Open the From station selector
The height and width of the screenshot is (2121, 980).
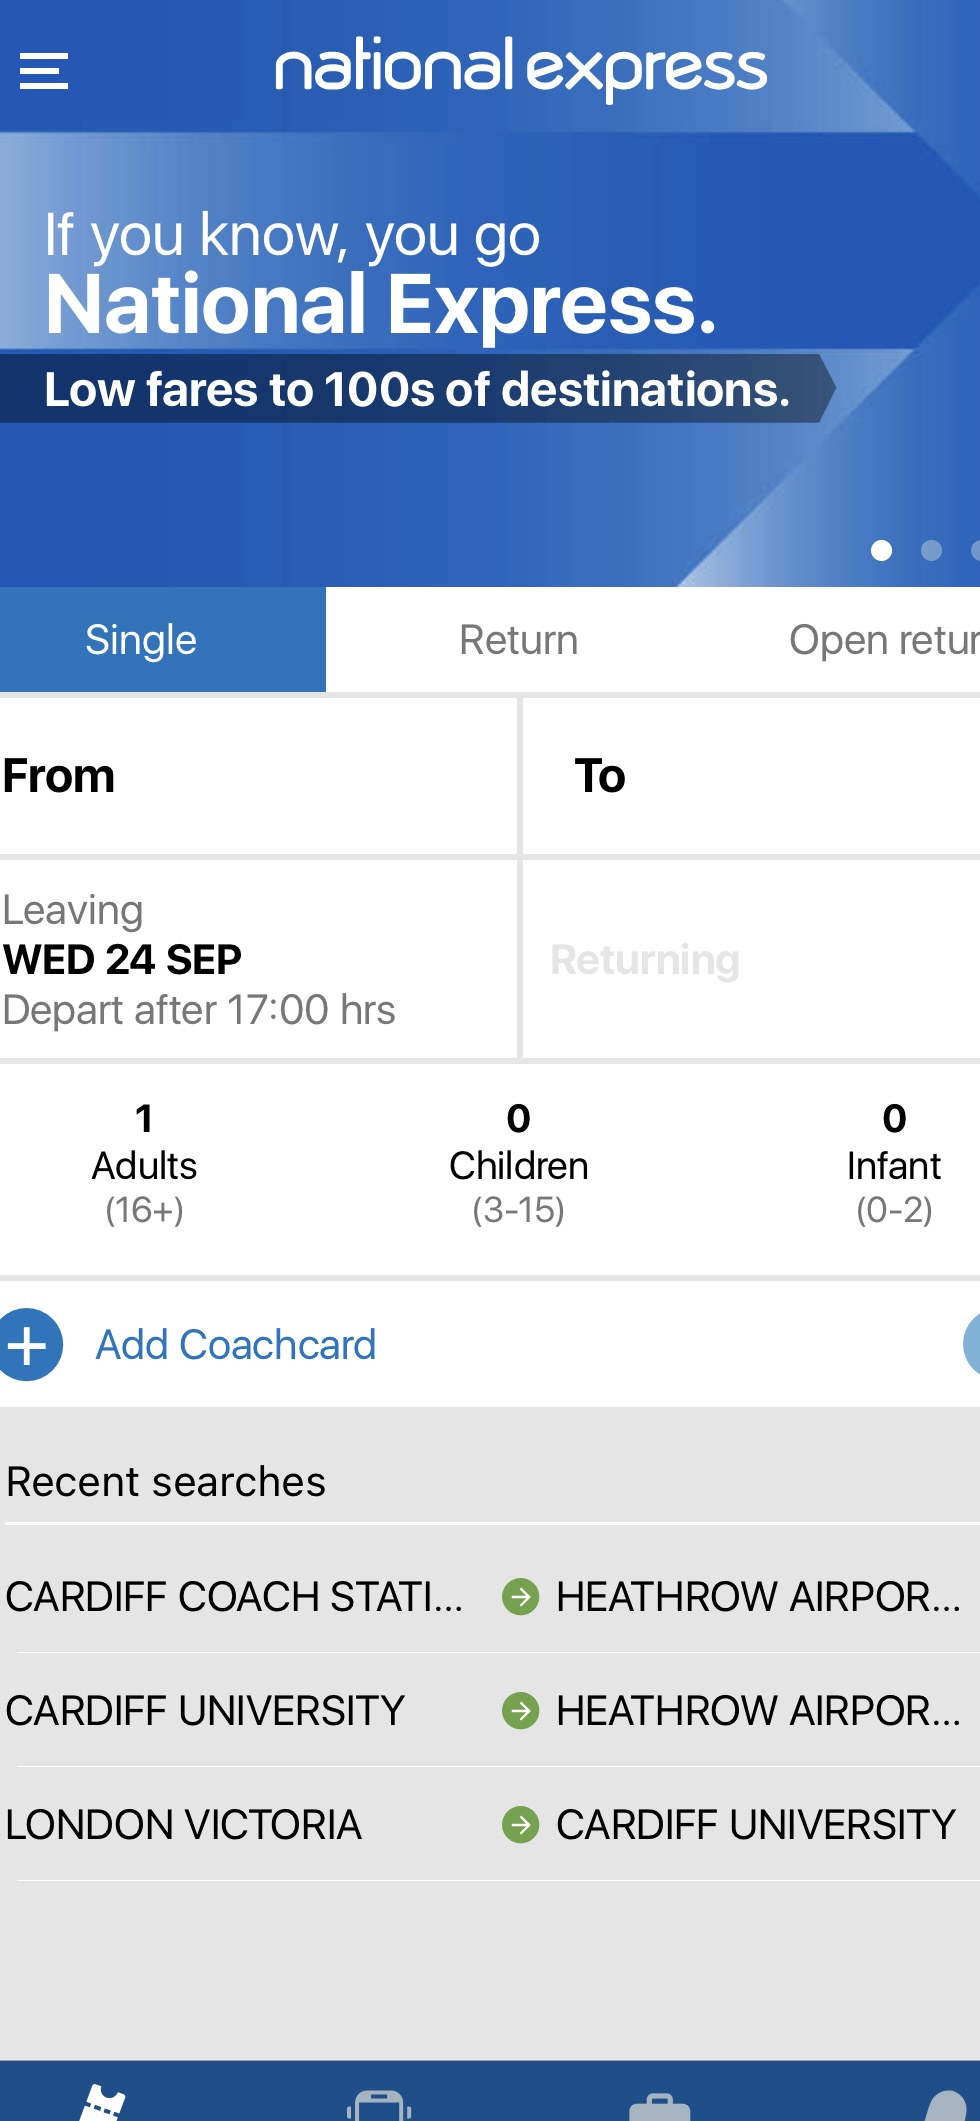[x=258, y=777]
